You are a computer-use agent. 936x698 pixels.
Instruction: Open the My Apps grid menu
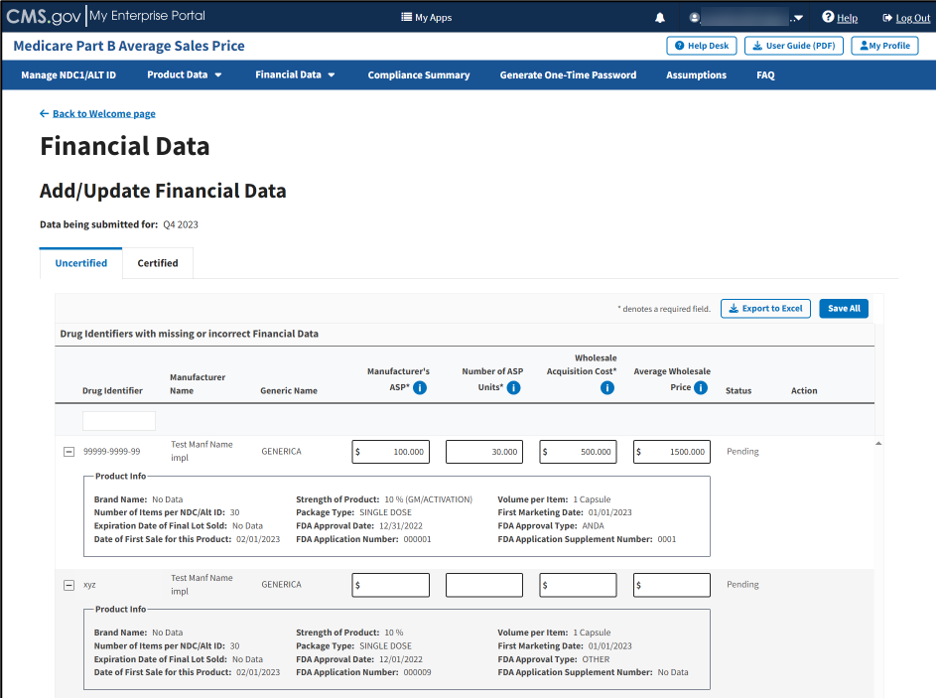[426, 18]
